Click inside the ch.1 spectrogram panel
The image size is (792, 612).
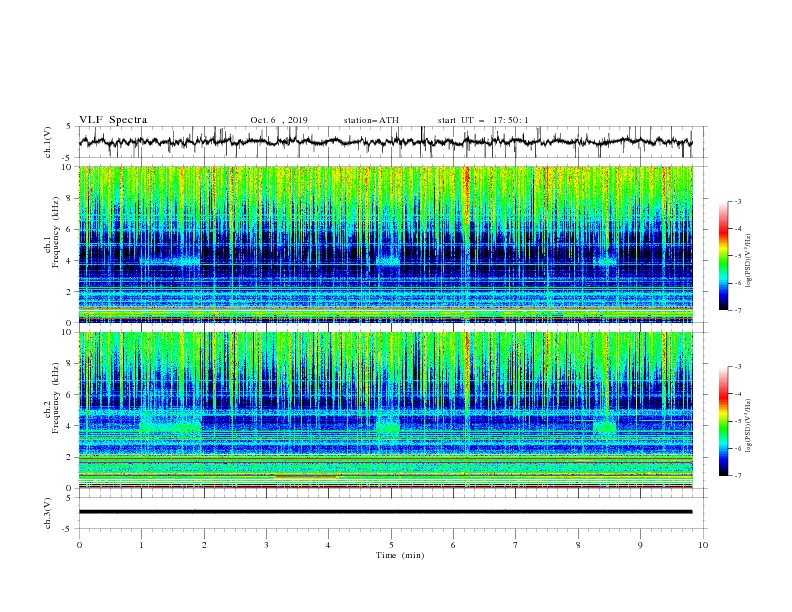pyautogui.click(x=385, y=244)
